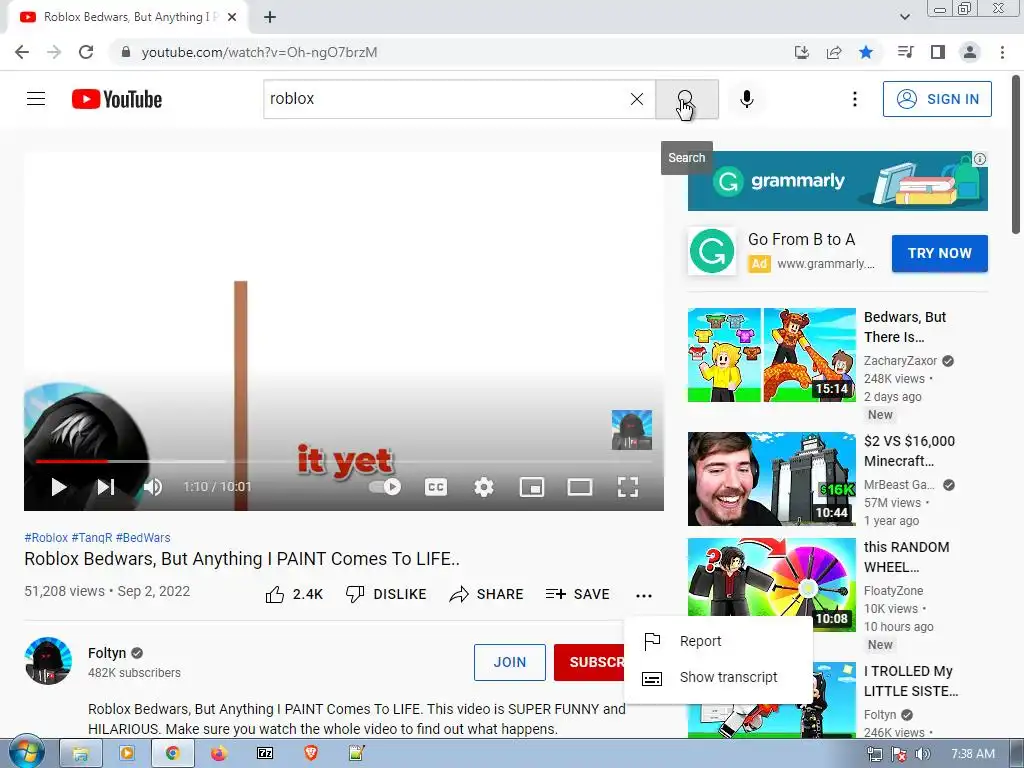Click the search magnifier button

click(x=686, y=99)
